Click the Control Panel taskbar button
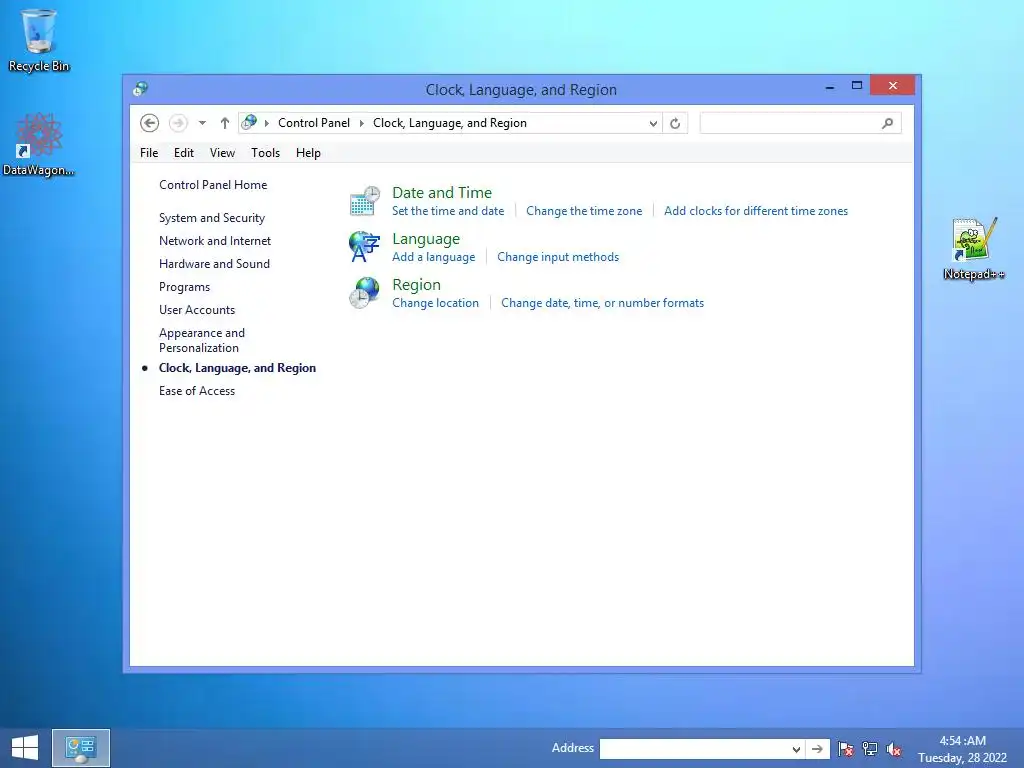The width and height of the screenshot is (1024, 768). (x=81, y=747)
